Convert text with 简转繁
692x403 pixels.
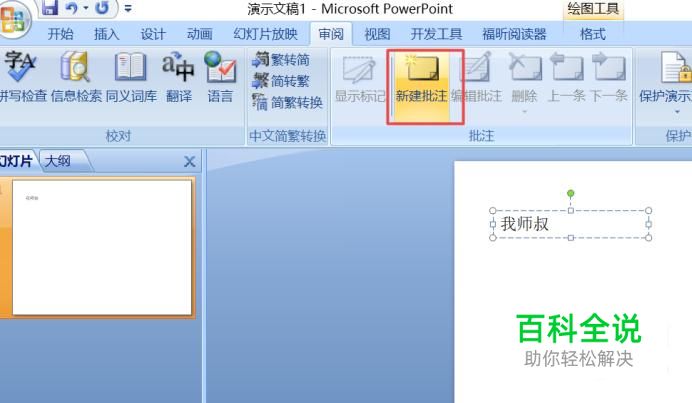coord(281,81)
